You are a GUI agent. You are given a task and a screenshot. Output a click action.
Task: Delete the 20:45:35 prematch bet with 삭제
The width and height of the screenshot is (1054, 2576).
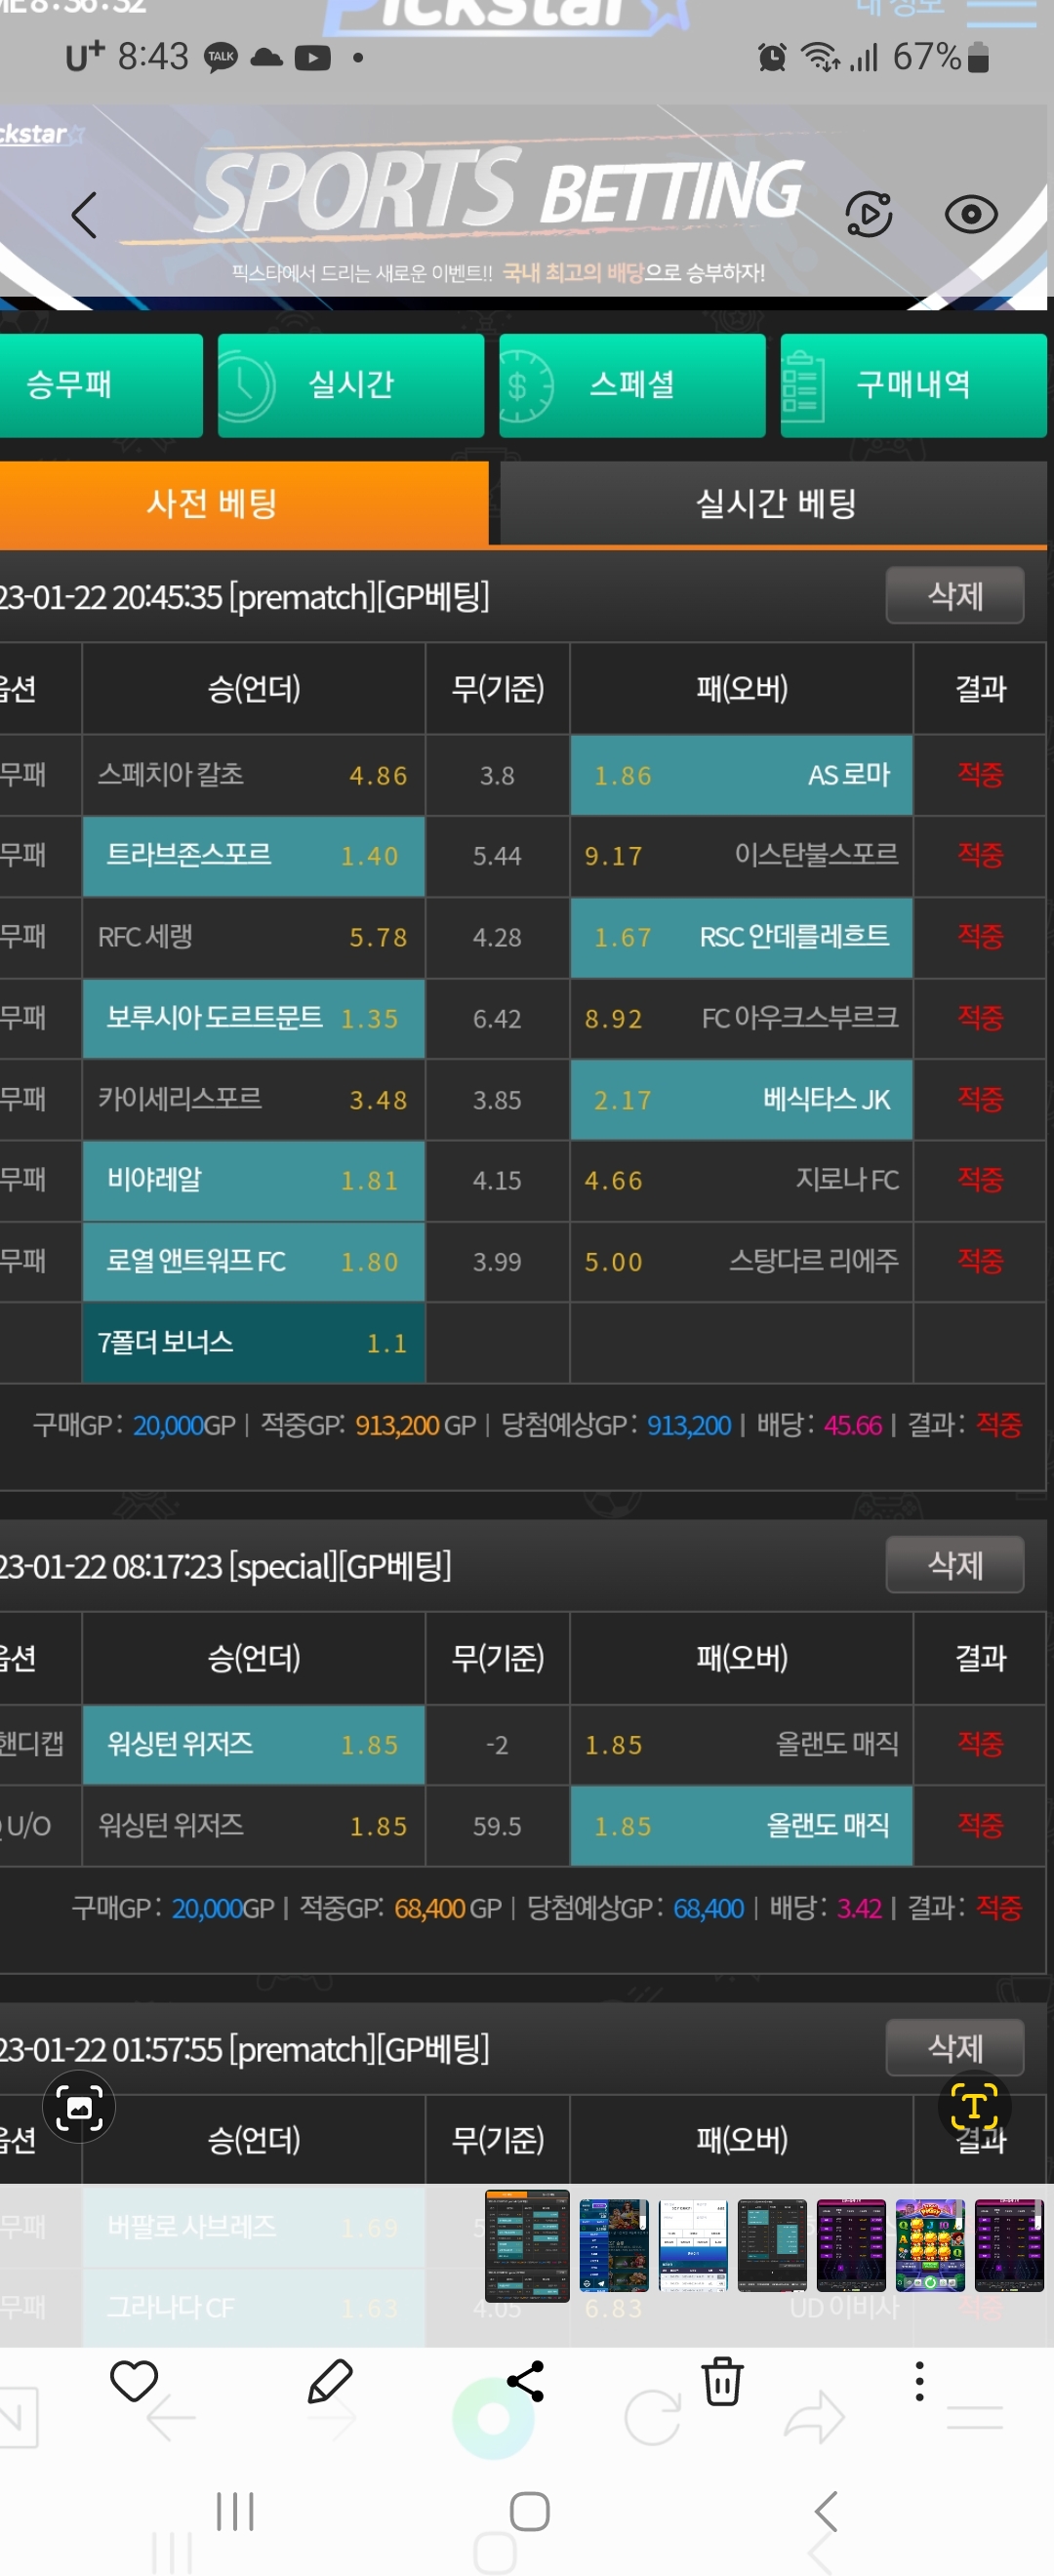tap(955, 596)
